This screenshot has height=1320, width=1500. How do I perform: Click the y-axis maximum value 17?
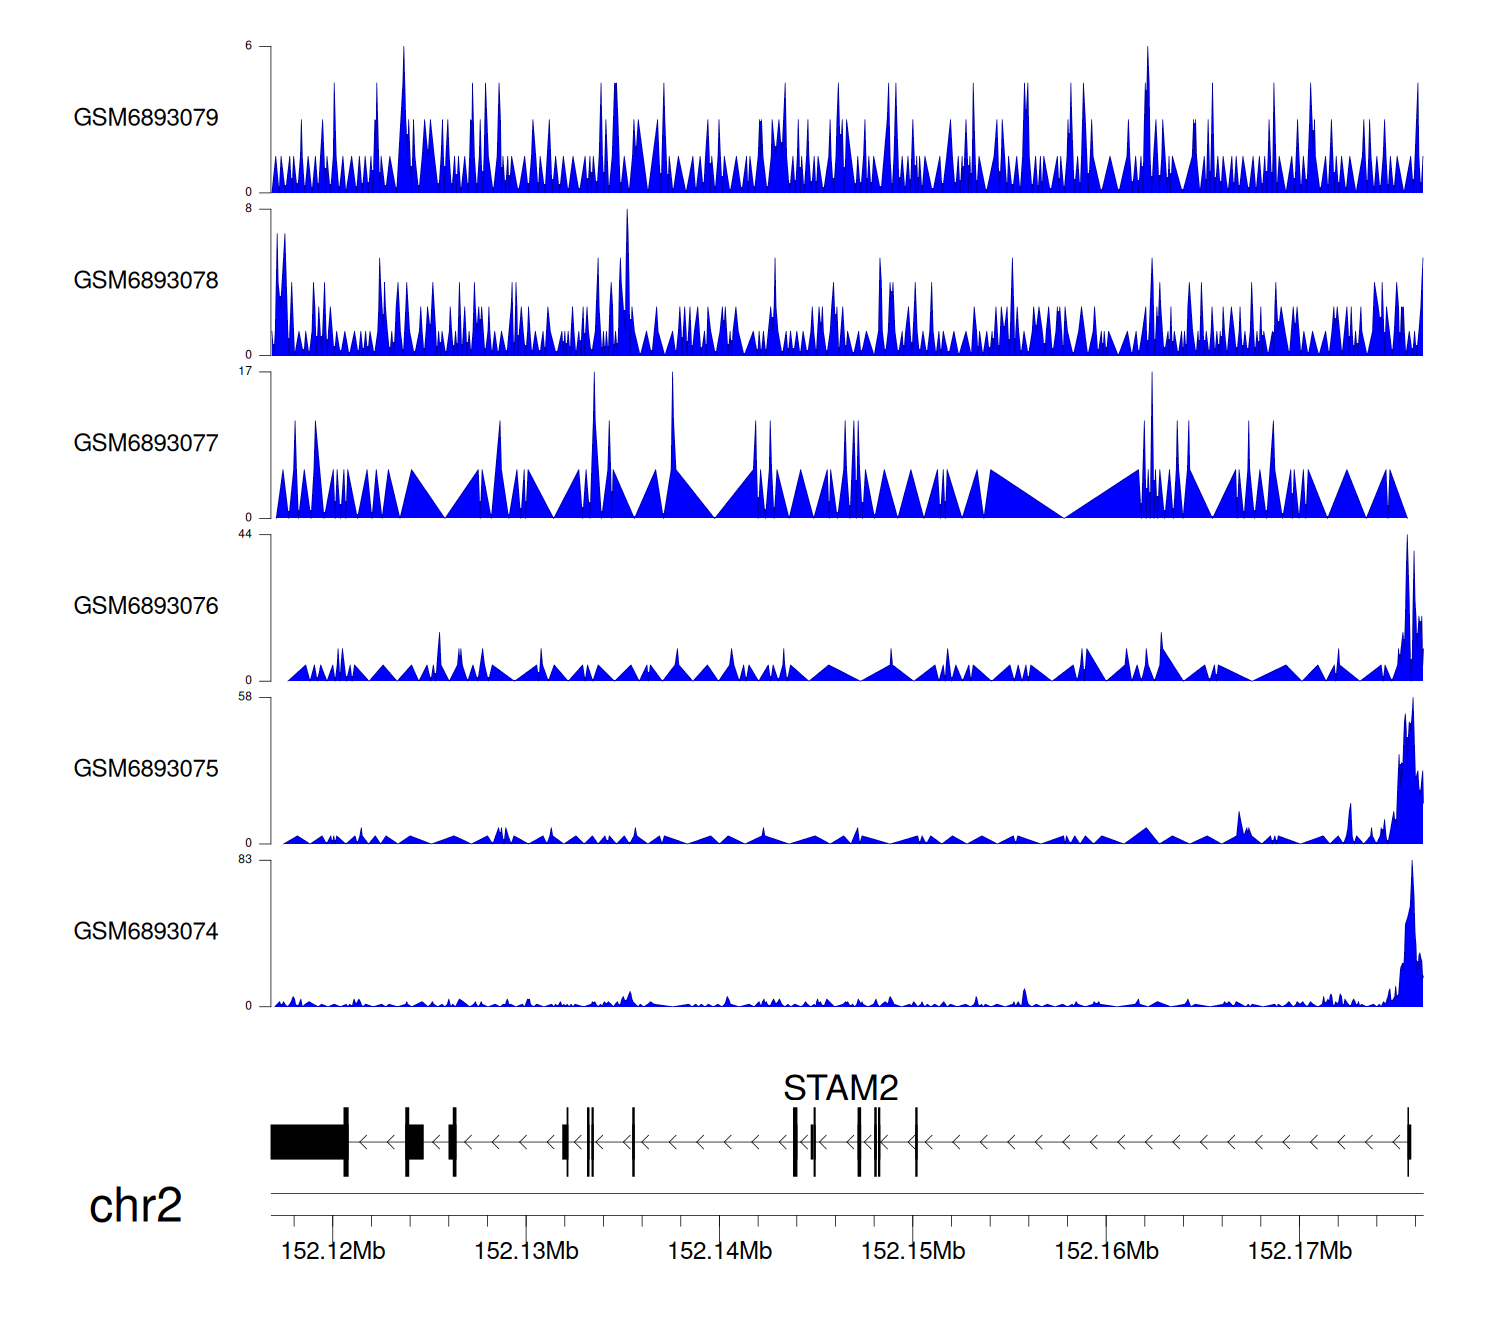[x=245, y=371]
